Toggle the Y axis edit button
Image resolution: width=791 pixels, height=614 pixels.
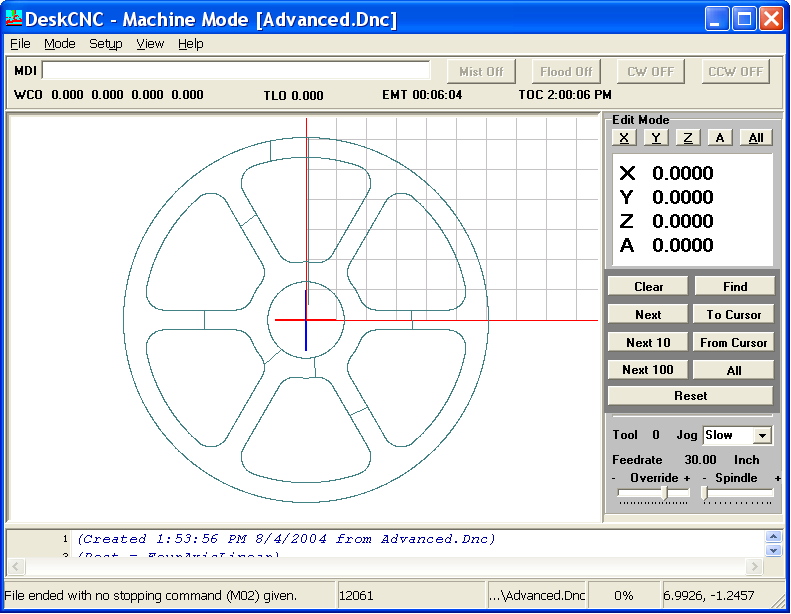[x=656, y=138]
